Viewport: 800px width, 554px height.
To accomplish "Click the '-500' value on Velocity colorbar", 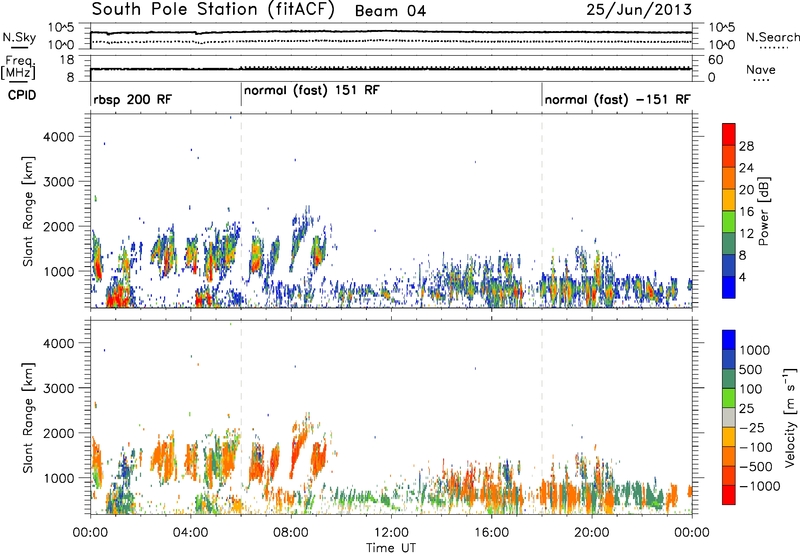I will 756,467.
